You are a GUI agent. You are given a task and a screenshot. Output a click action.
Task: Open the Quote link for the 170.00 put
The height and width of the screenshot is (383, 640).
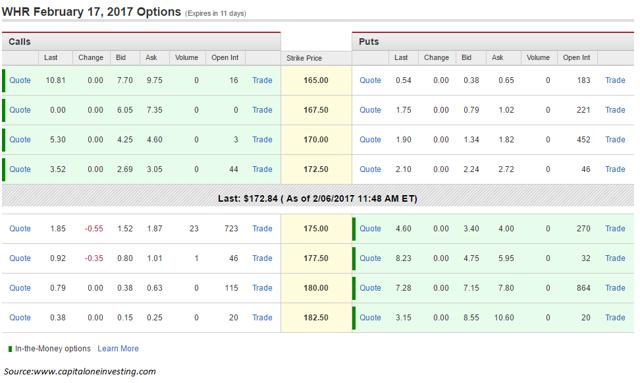[370, 140]
